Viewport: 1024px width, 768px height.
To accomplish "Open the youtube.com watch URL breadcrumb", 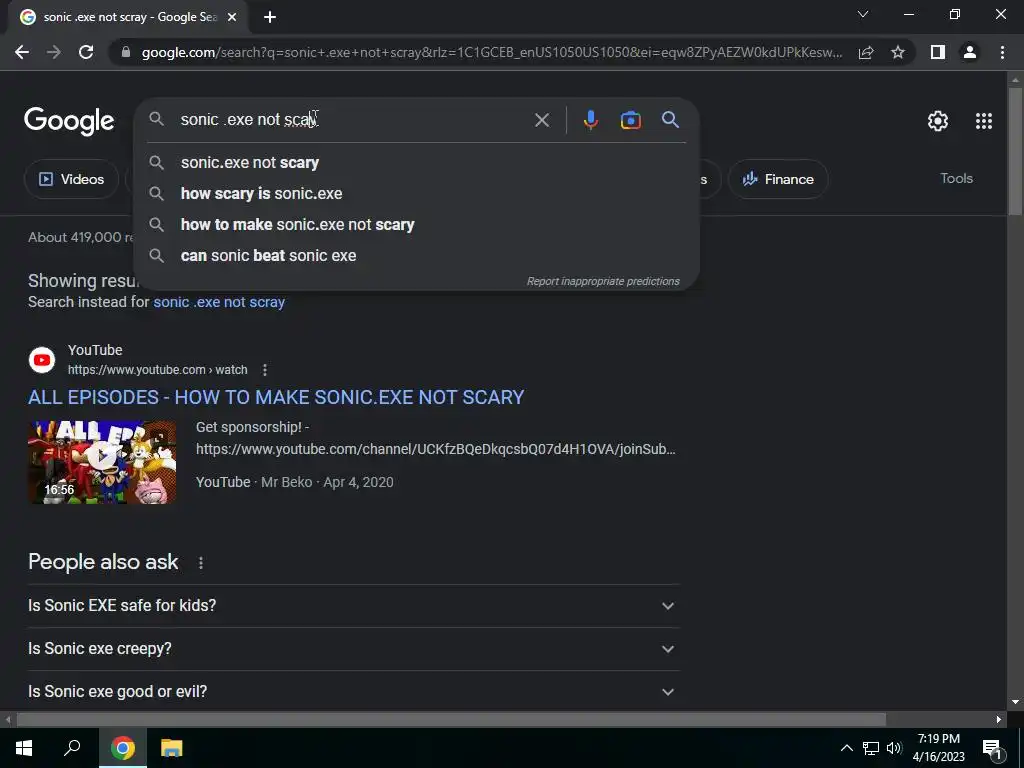I will [x=157, y=370].
